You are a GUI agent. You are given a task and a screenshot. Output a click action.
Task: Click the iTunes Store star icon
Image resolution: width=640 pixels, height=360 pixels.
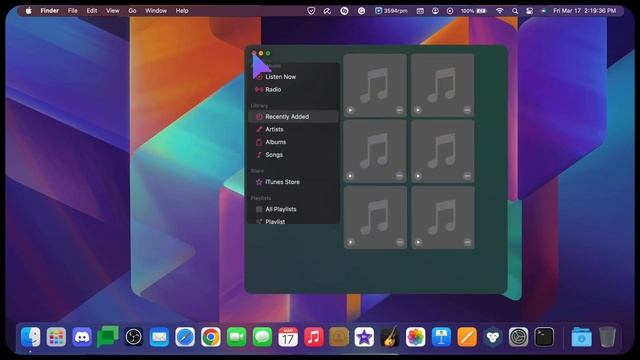[x=259, y=182]
